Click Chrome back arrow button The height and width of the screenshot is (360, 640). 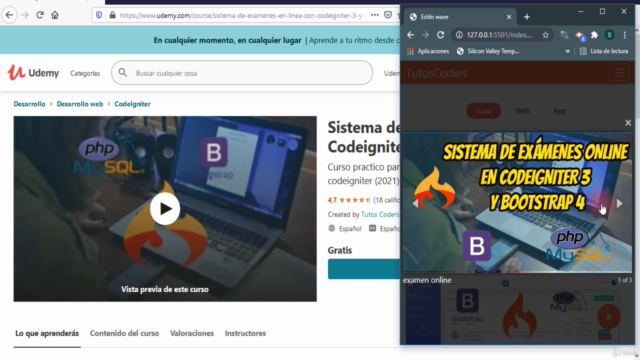pos(411,35)
